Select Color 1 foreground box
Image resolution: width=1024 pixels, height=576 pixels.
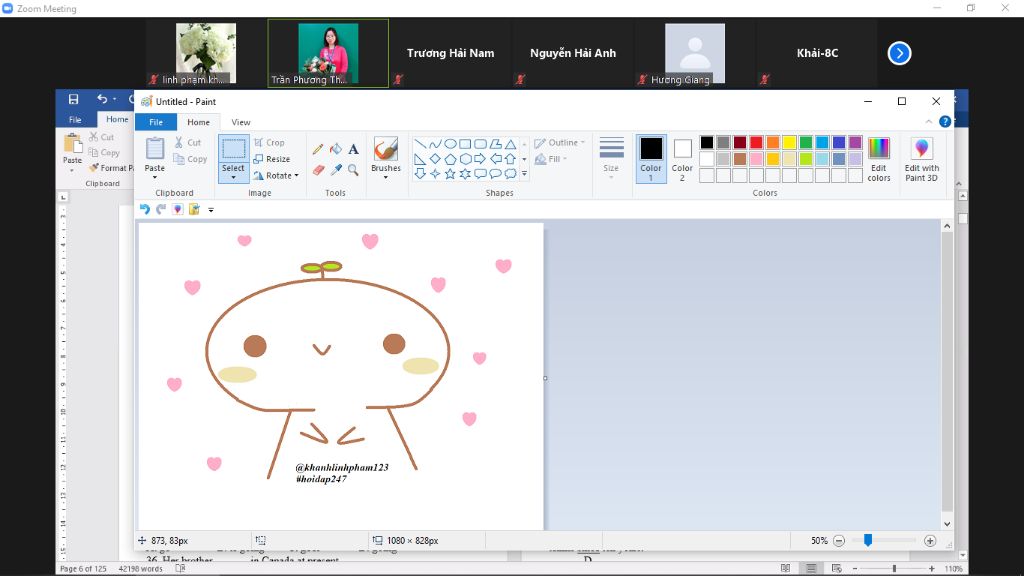[x=650, y=159]
